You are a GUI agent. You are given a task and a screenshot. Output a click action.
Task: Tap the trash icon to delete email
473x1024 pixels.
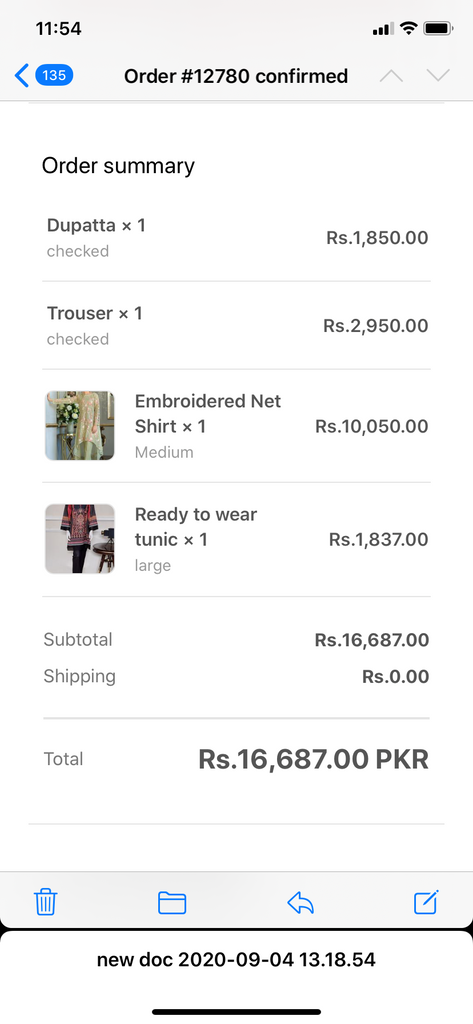[46, 902]
